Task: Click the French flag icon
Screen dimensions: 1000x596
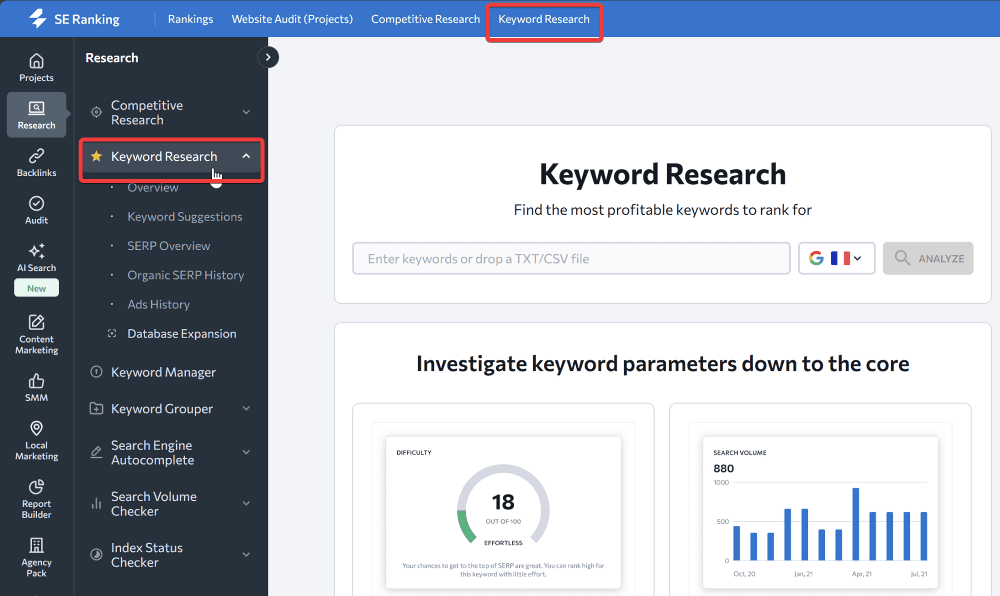Action: click(840, 258)
